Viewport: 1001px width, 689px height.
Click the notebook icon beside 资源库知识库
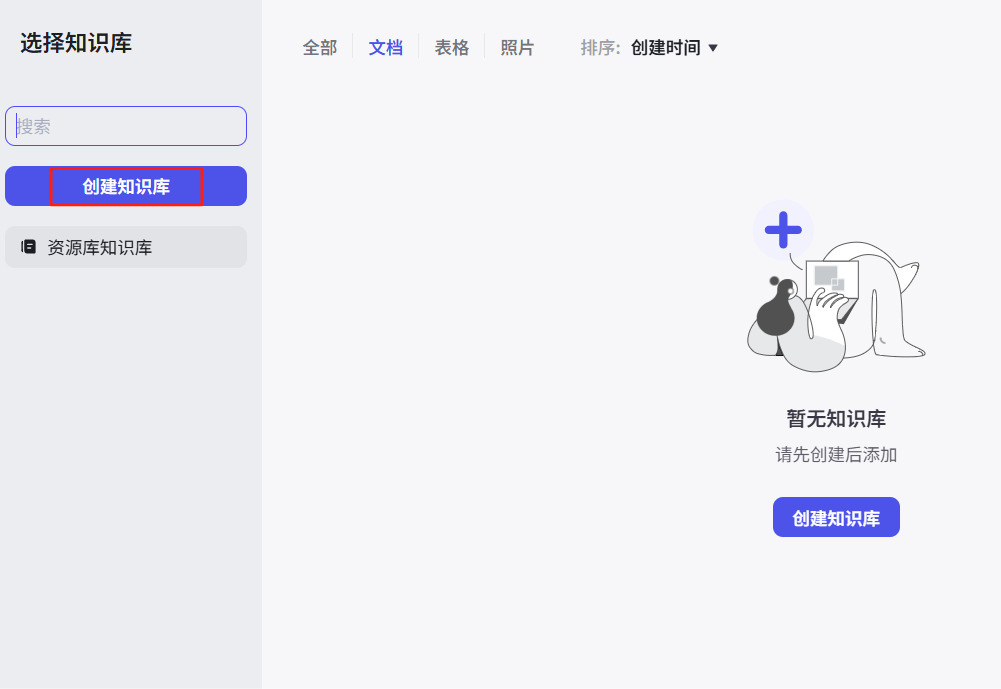(x=30, y=247)
